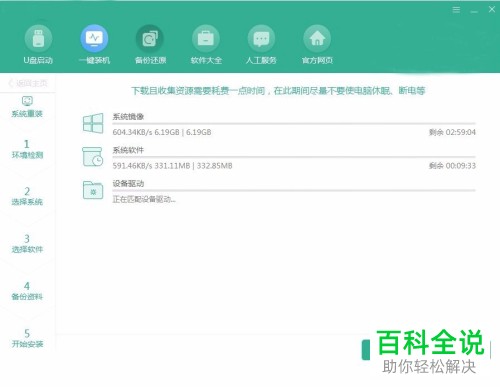Click the 系统镜像 label

pos(128,116)
